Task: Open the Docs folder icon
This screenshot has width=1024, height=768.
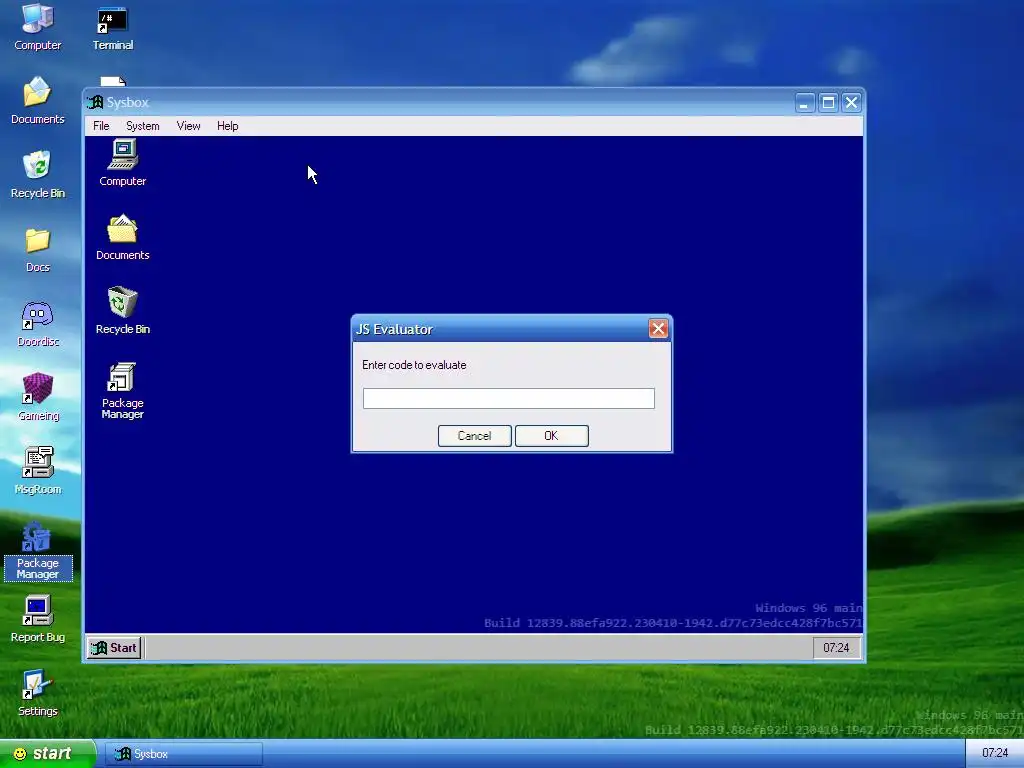Action: click(x=37, y=249)
